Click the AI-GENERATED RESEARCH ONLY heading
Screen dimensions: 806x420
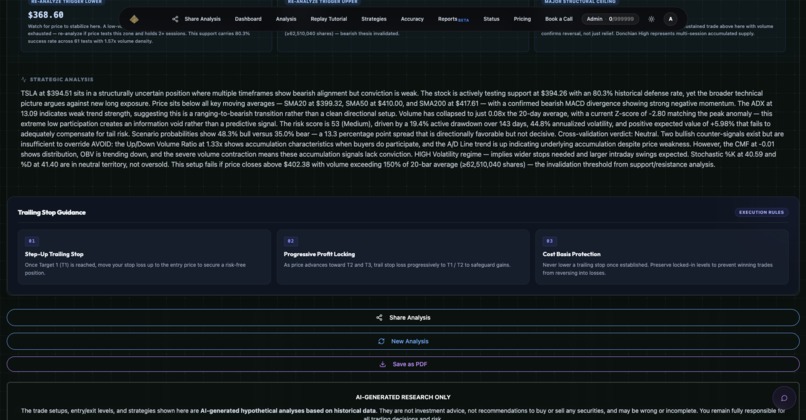click(x=403, y=397)
